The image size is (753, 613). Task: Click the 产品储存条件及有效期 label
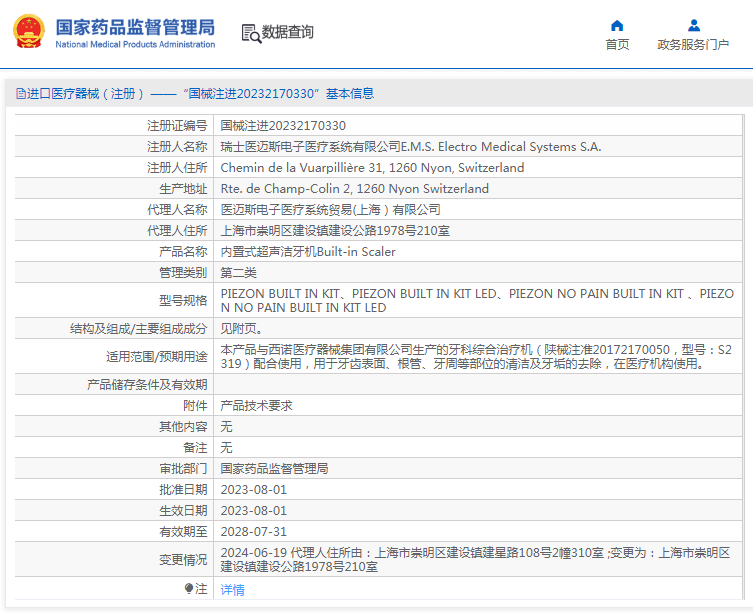tap(147, 385)
